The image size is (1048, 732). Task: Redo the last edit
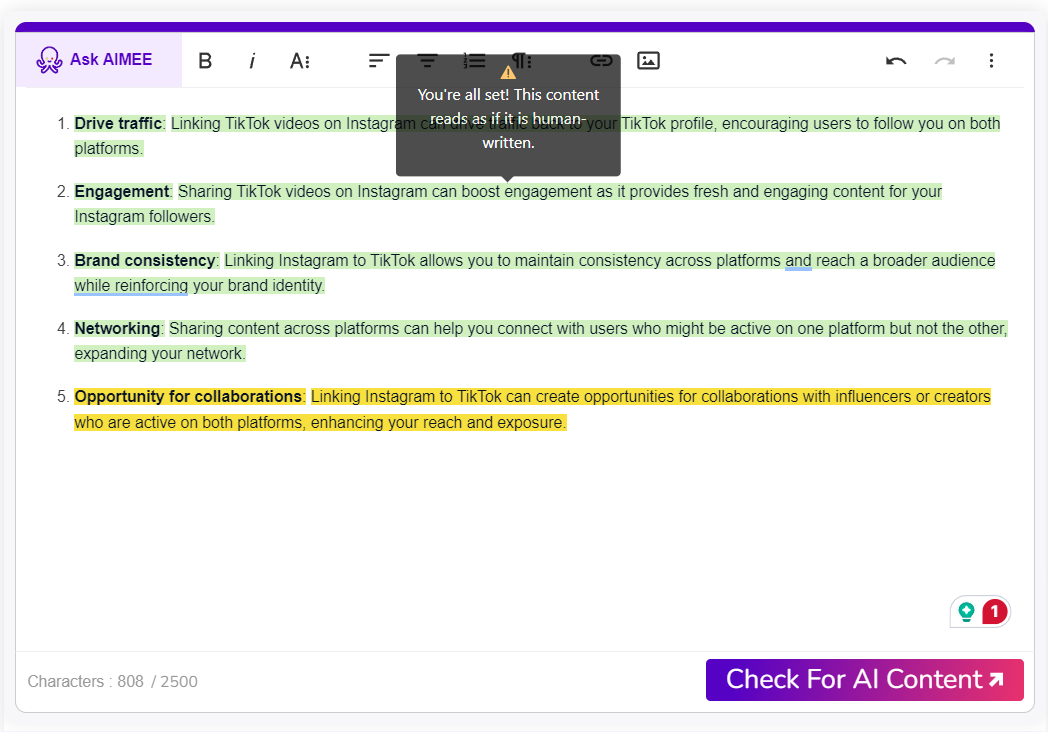pos(944,61)
